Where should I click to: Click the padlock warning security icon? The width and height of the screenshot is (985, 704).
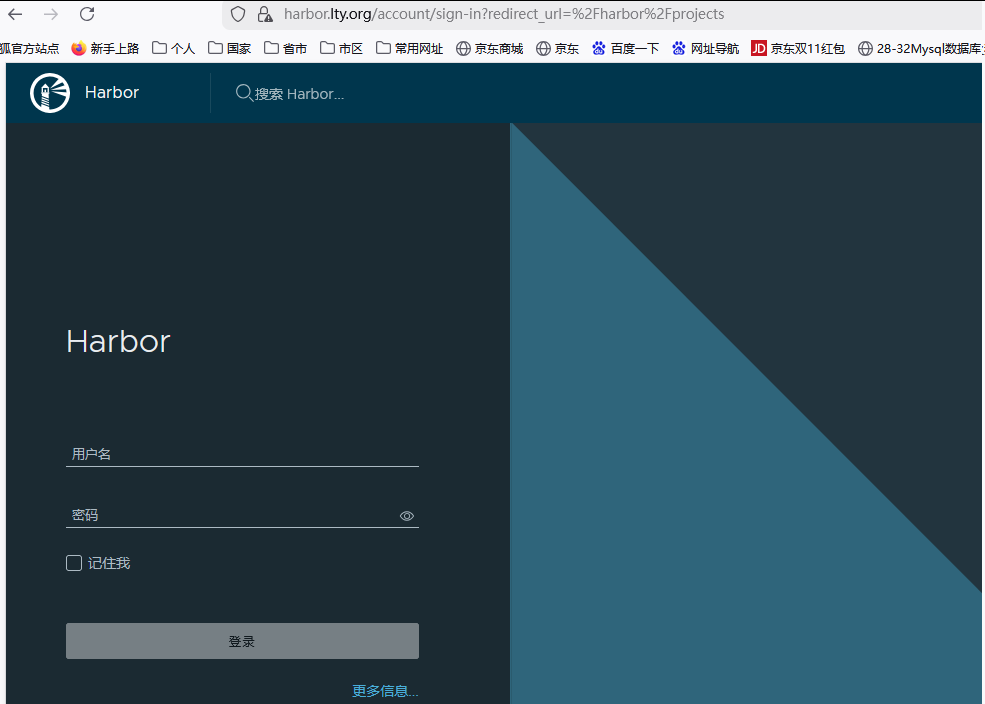click(x=265, y=14)
